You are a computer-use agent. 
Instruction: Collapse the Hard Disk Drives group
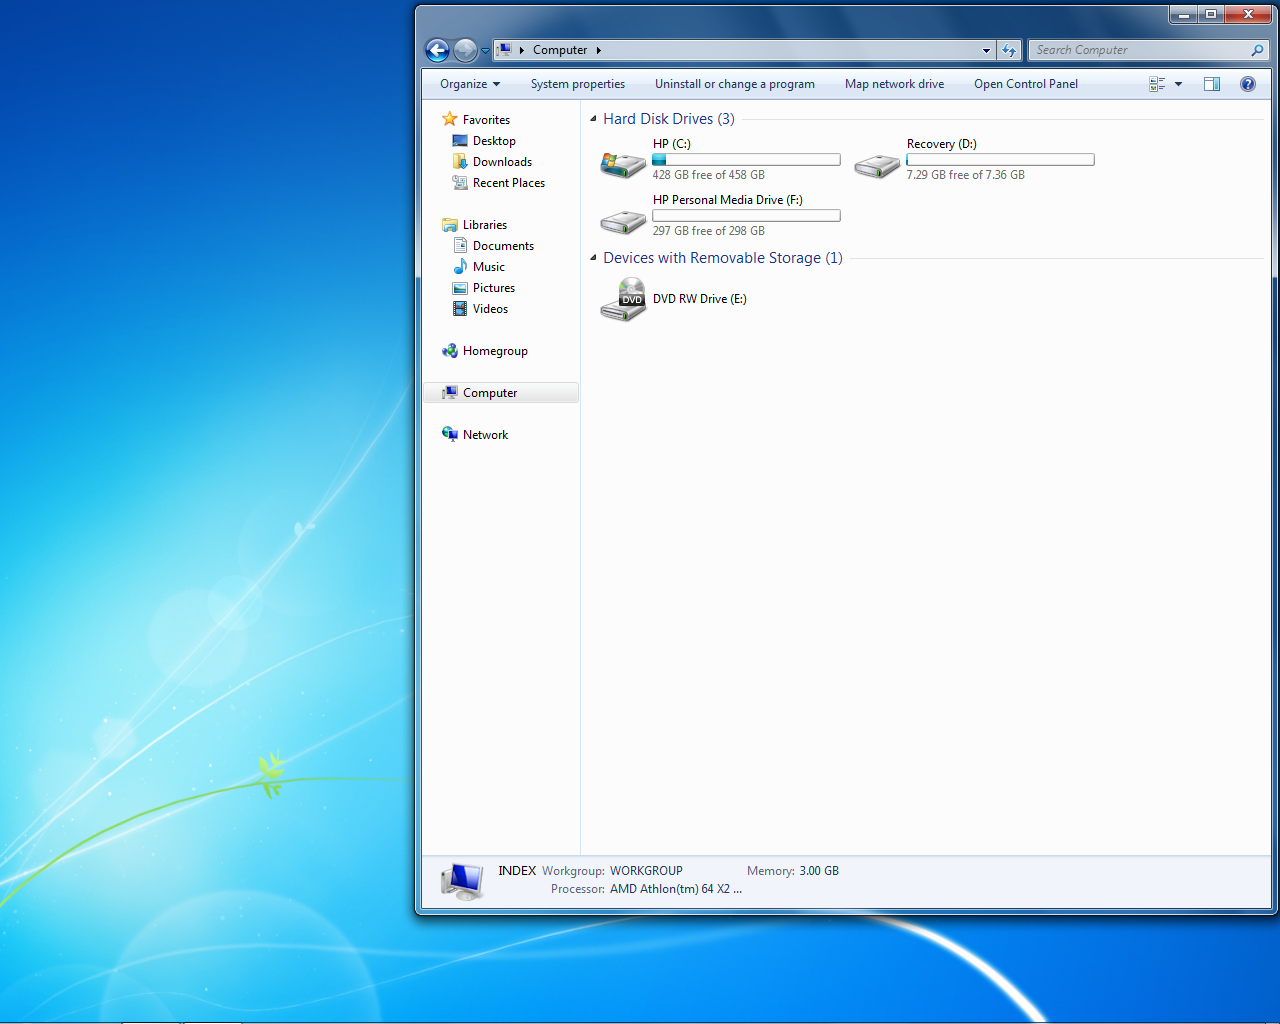pos(593,119)
